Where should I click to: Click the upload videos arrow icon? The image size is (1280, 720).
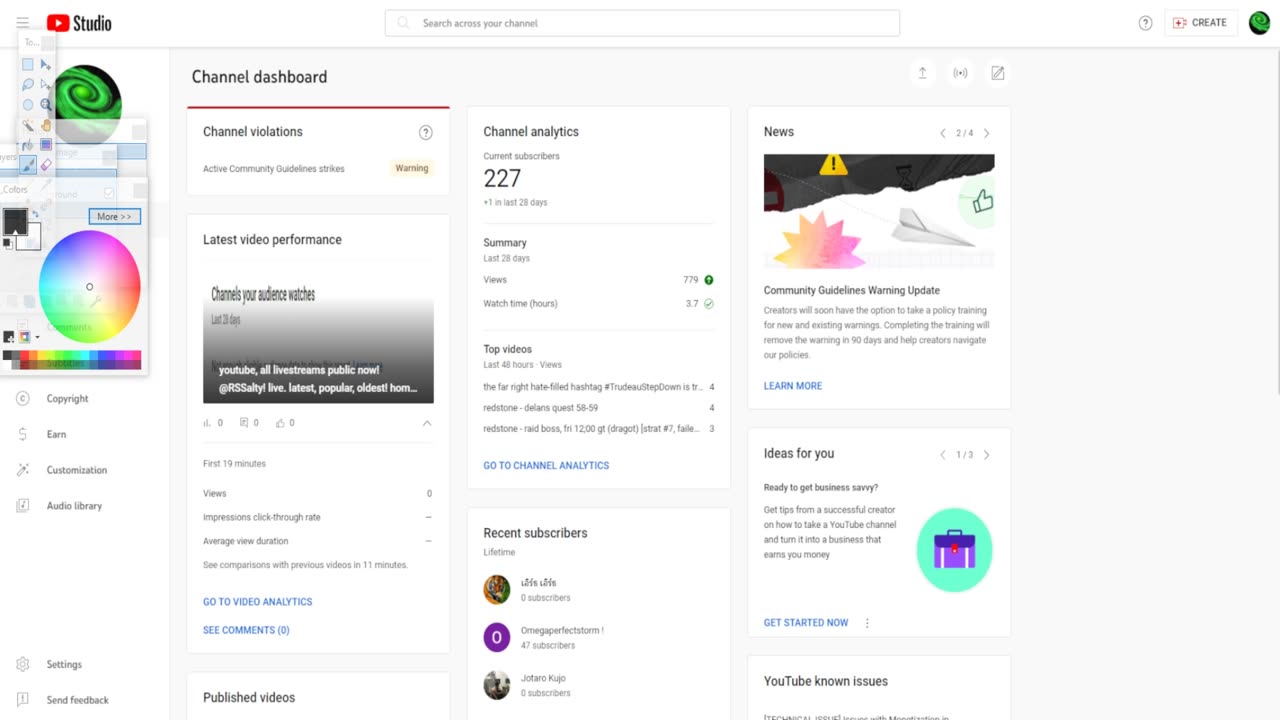tap(922, 73)
